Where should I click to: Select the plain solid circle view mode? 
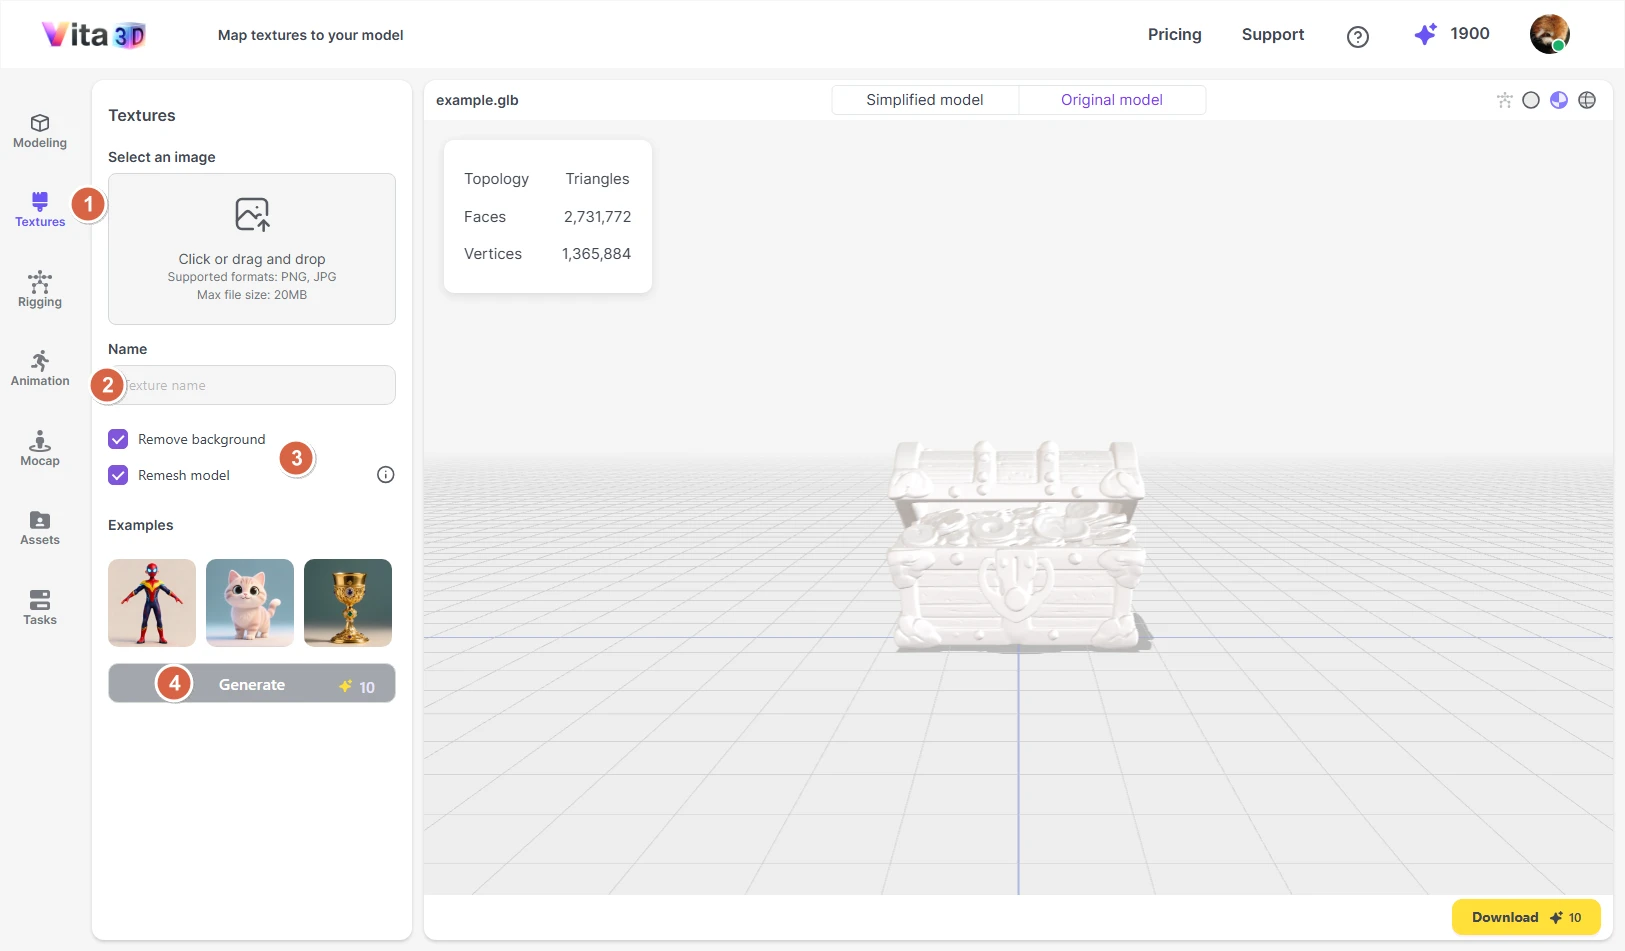pos(1531,100)
